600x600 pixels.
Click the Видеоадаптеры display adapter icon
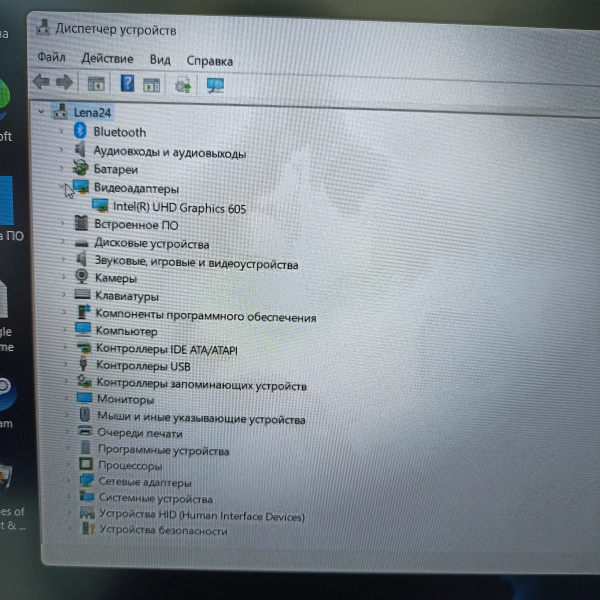(x=81, y=187)
